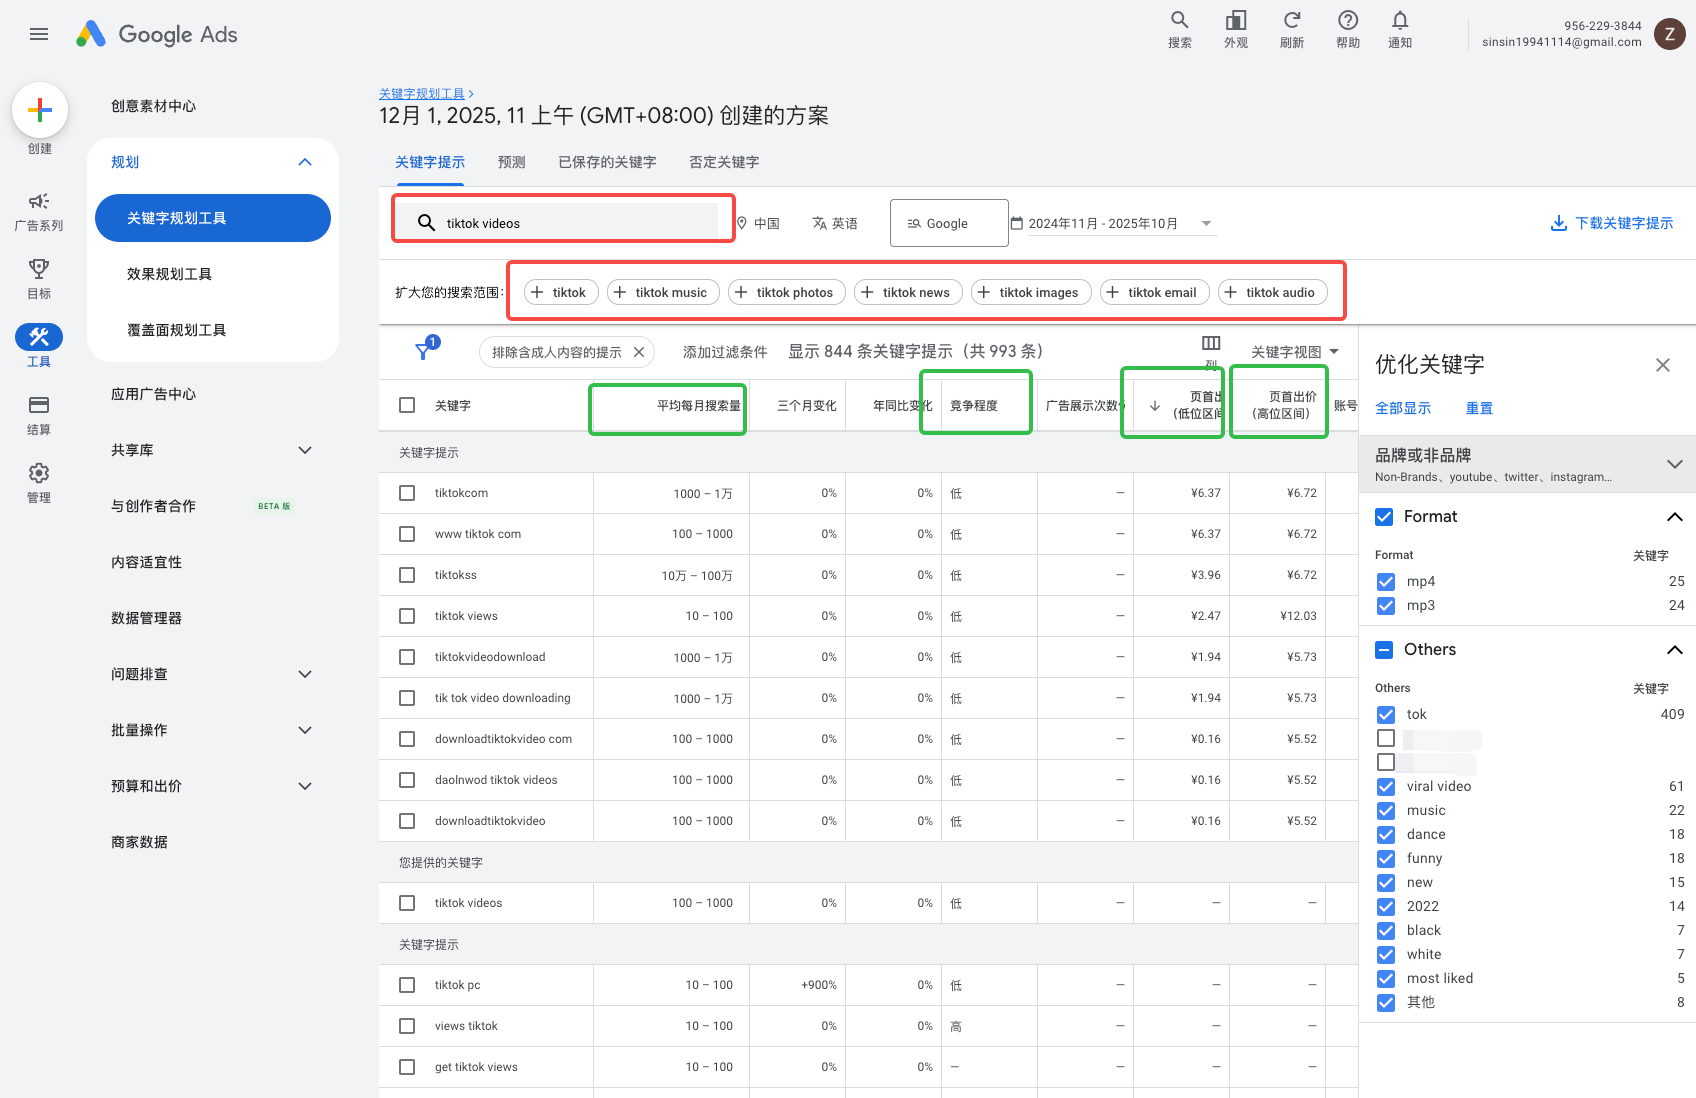Viewport: 1696px width, 1098px height.
Task: Open the search tool in header
Action: point(1180,29)
